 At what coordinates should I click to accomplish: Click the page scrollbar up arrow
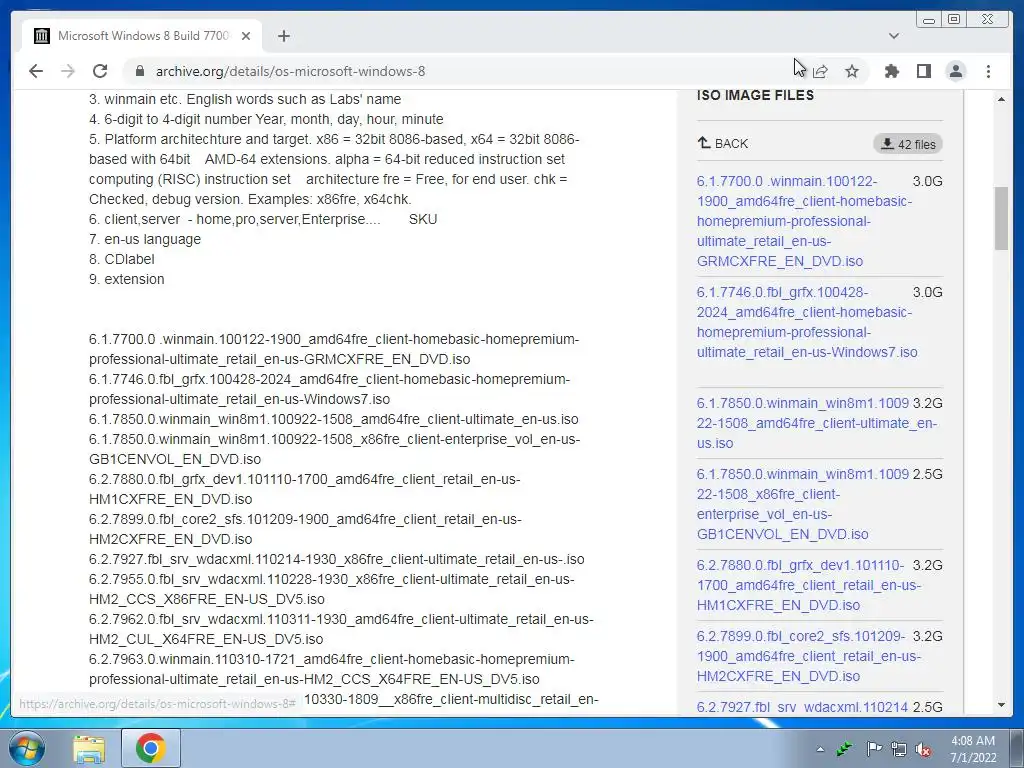tap(1001, 99)
